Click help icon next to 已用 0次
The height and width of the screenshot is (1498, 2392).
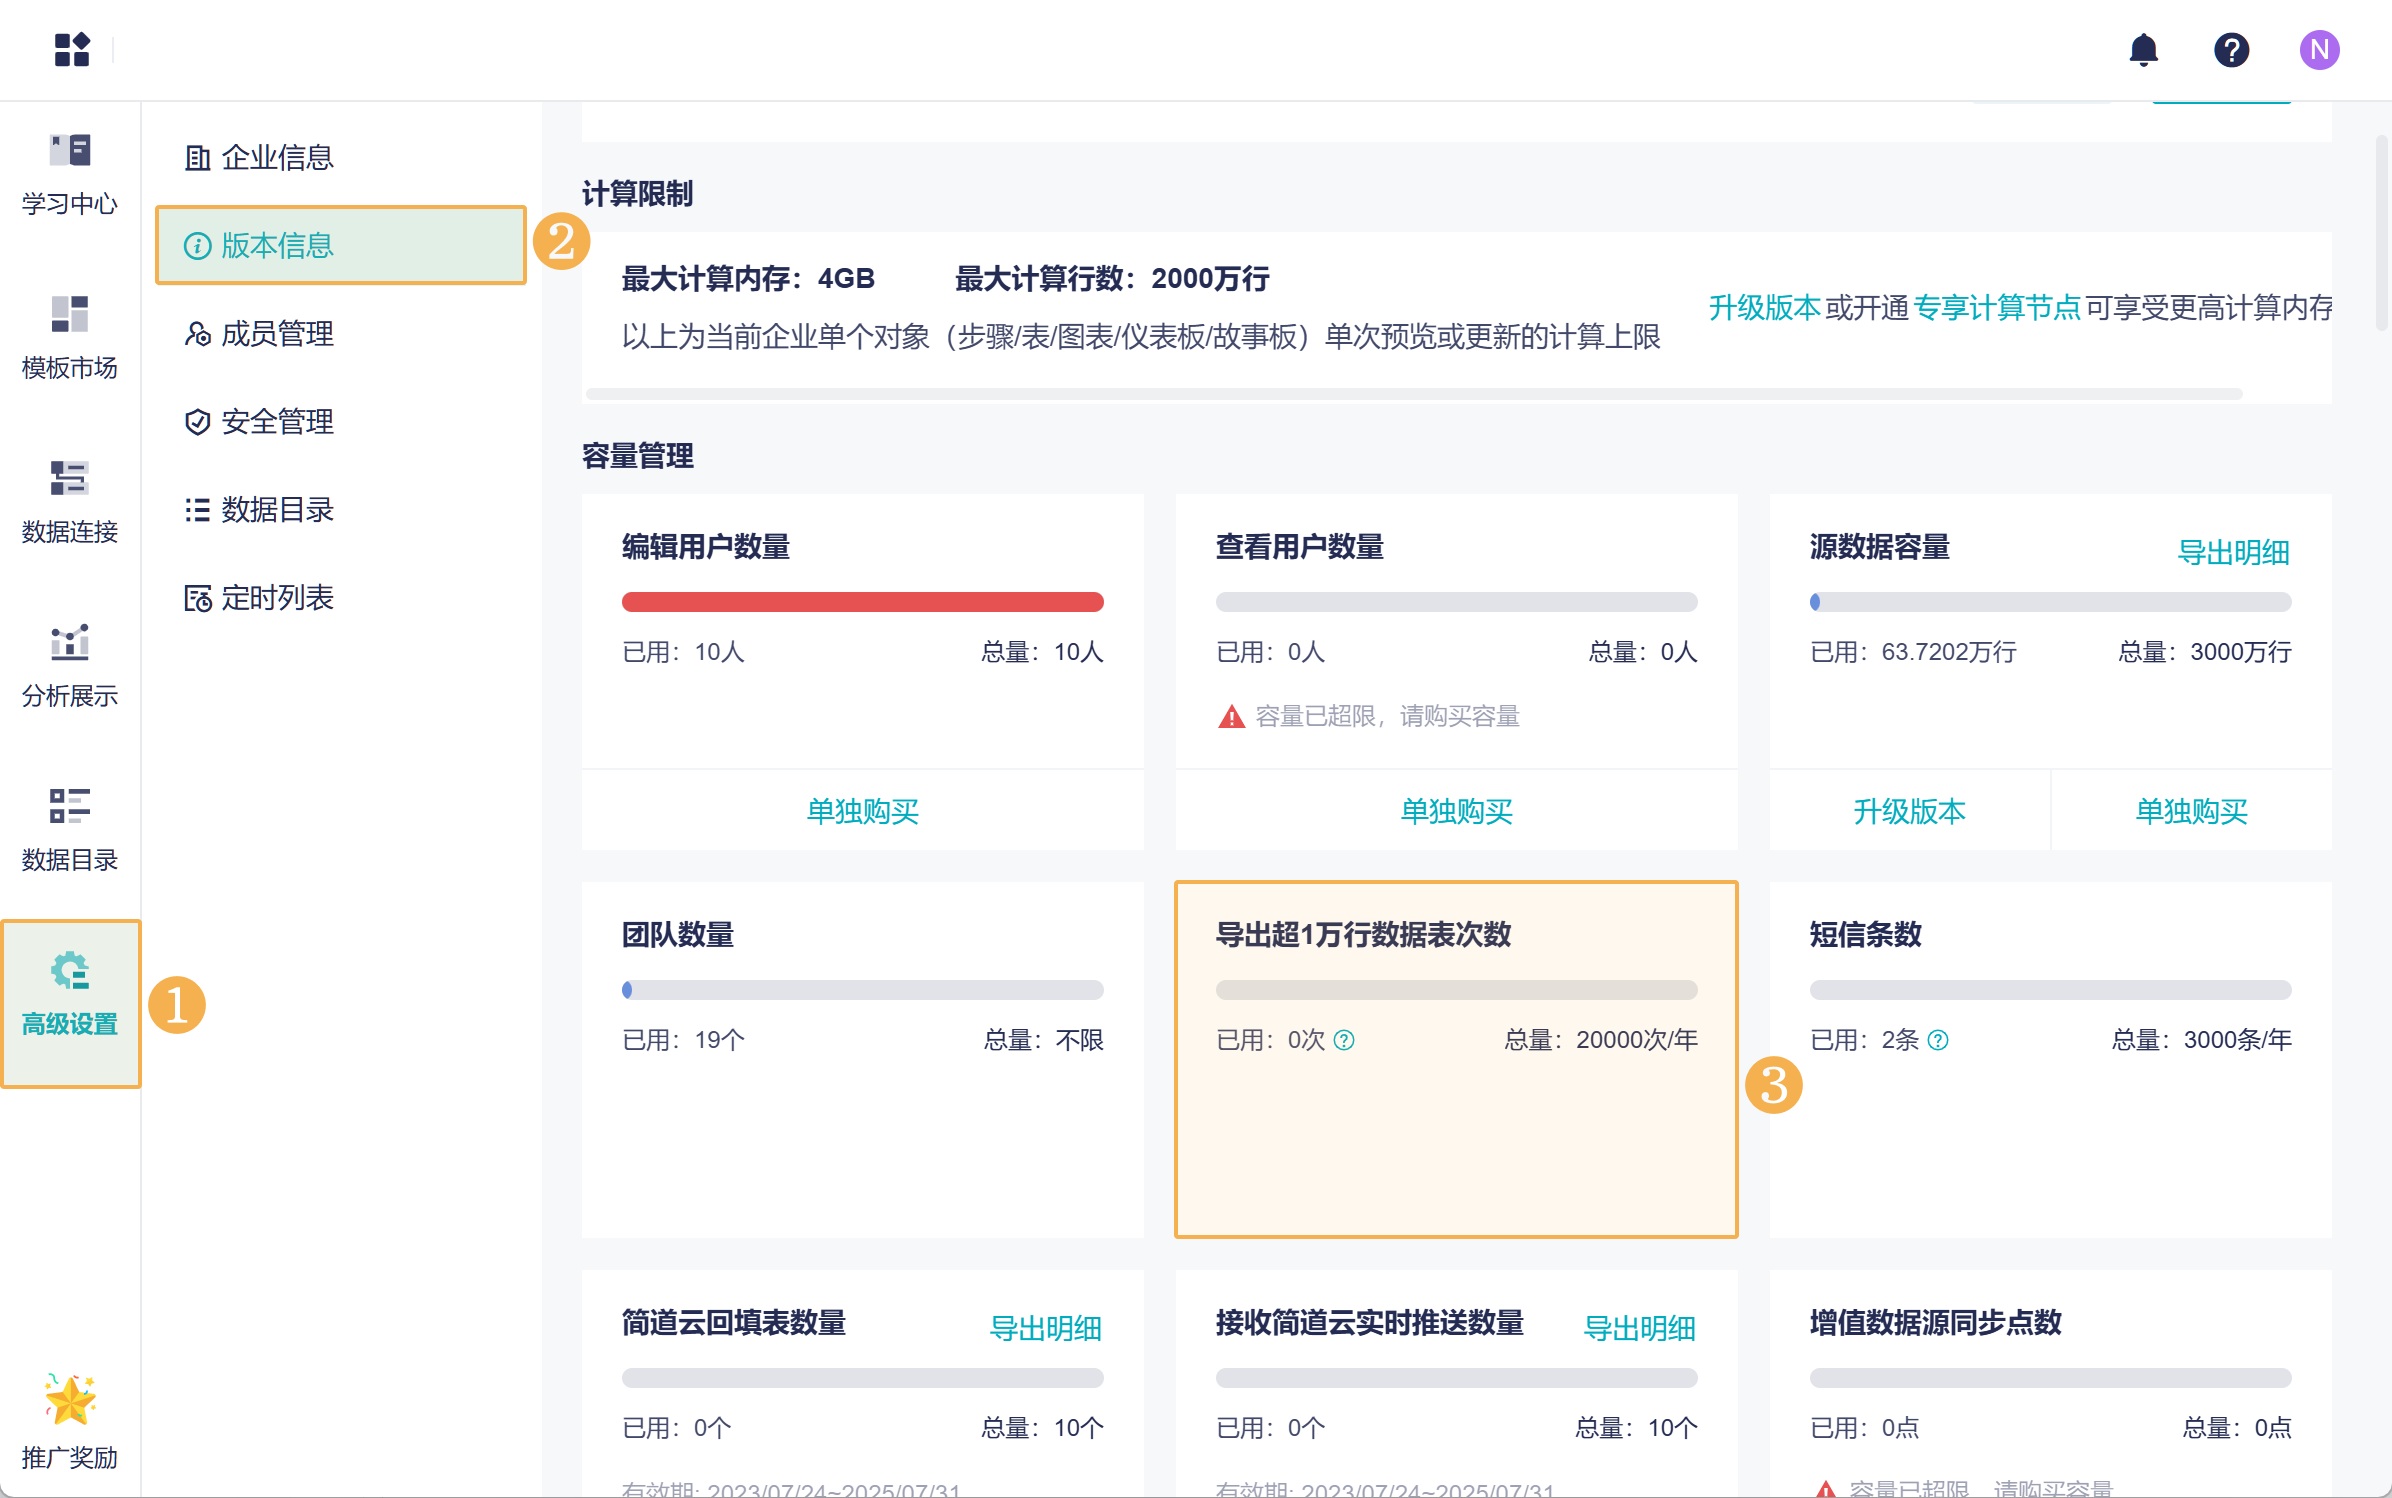coord(1344,1040)
